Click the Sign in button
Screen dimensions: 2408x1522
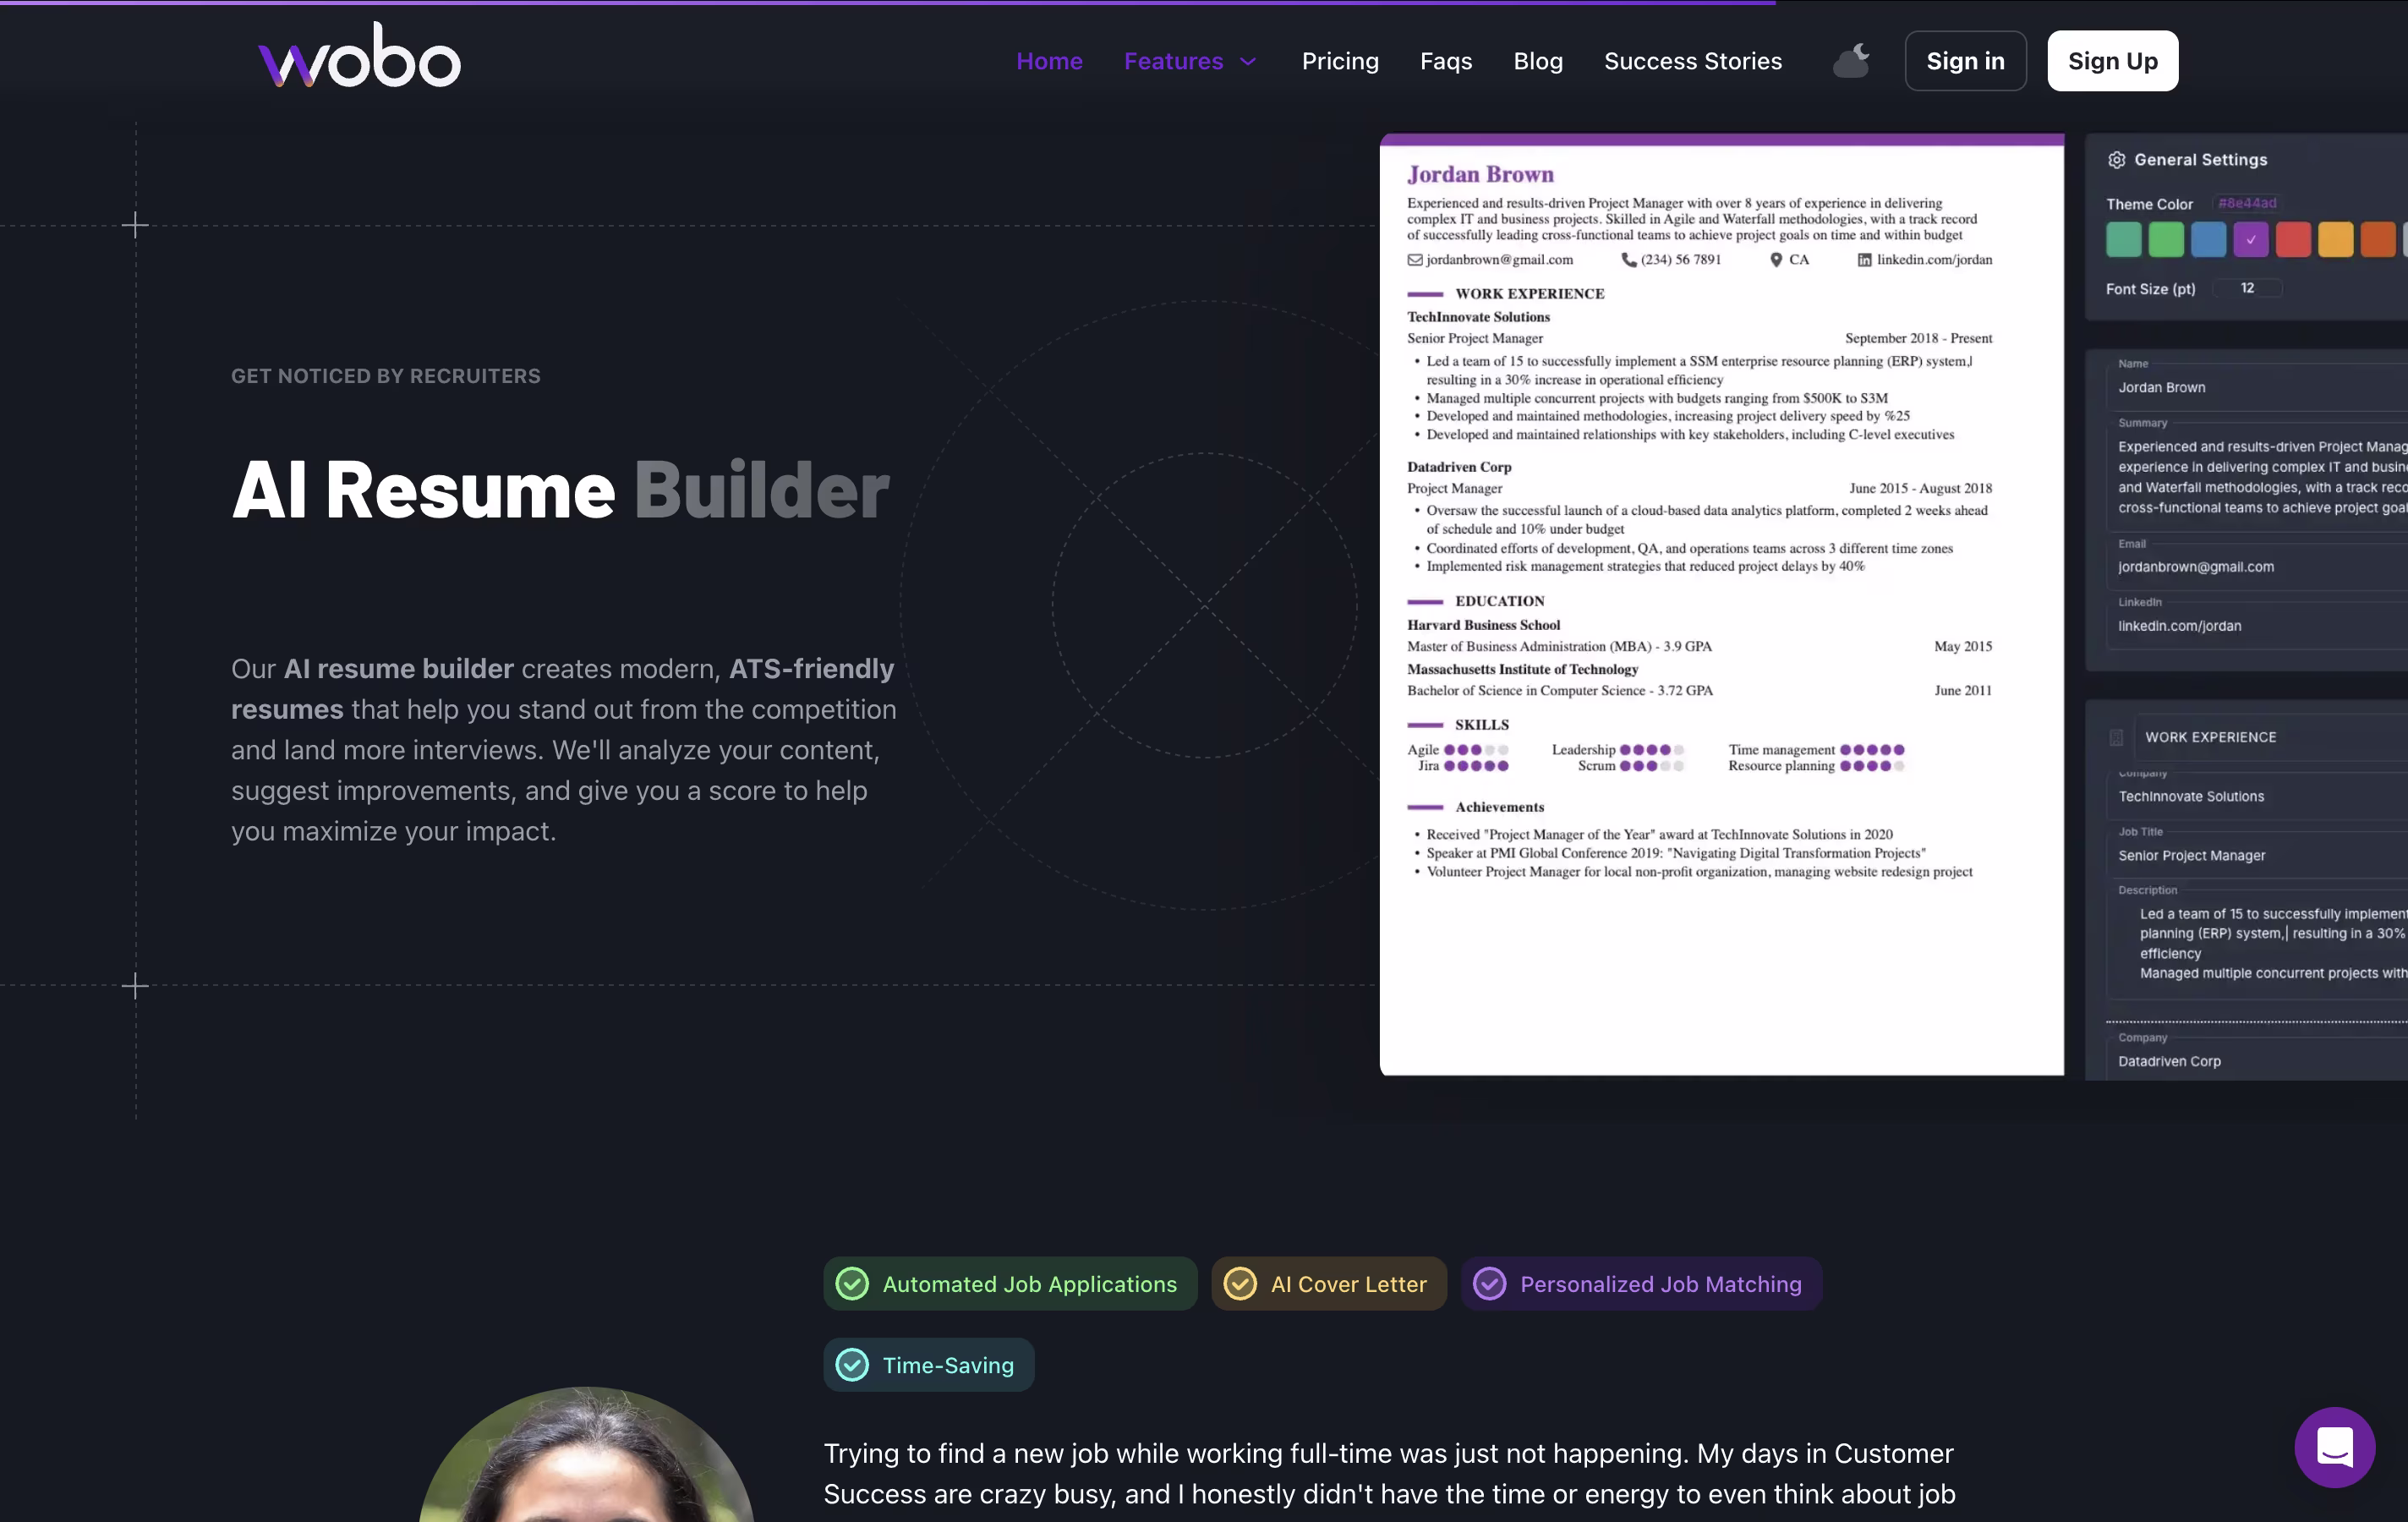(1965, 61)
